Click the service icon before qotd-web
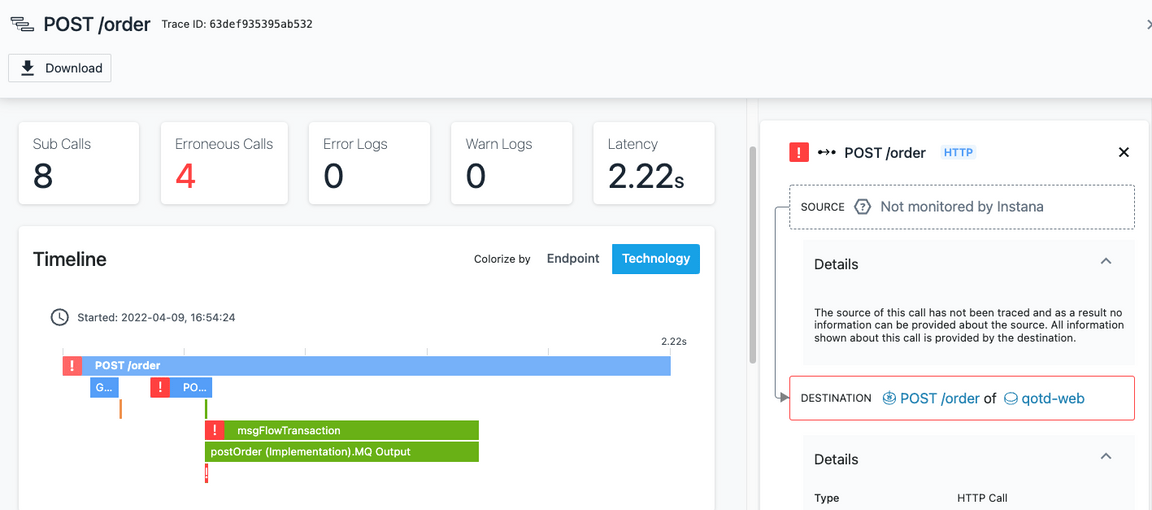This screenshot has width=1152, height=510. tap(1011, 398)
